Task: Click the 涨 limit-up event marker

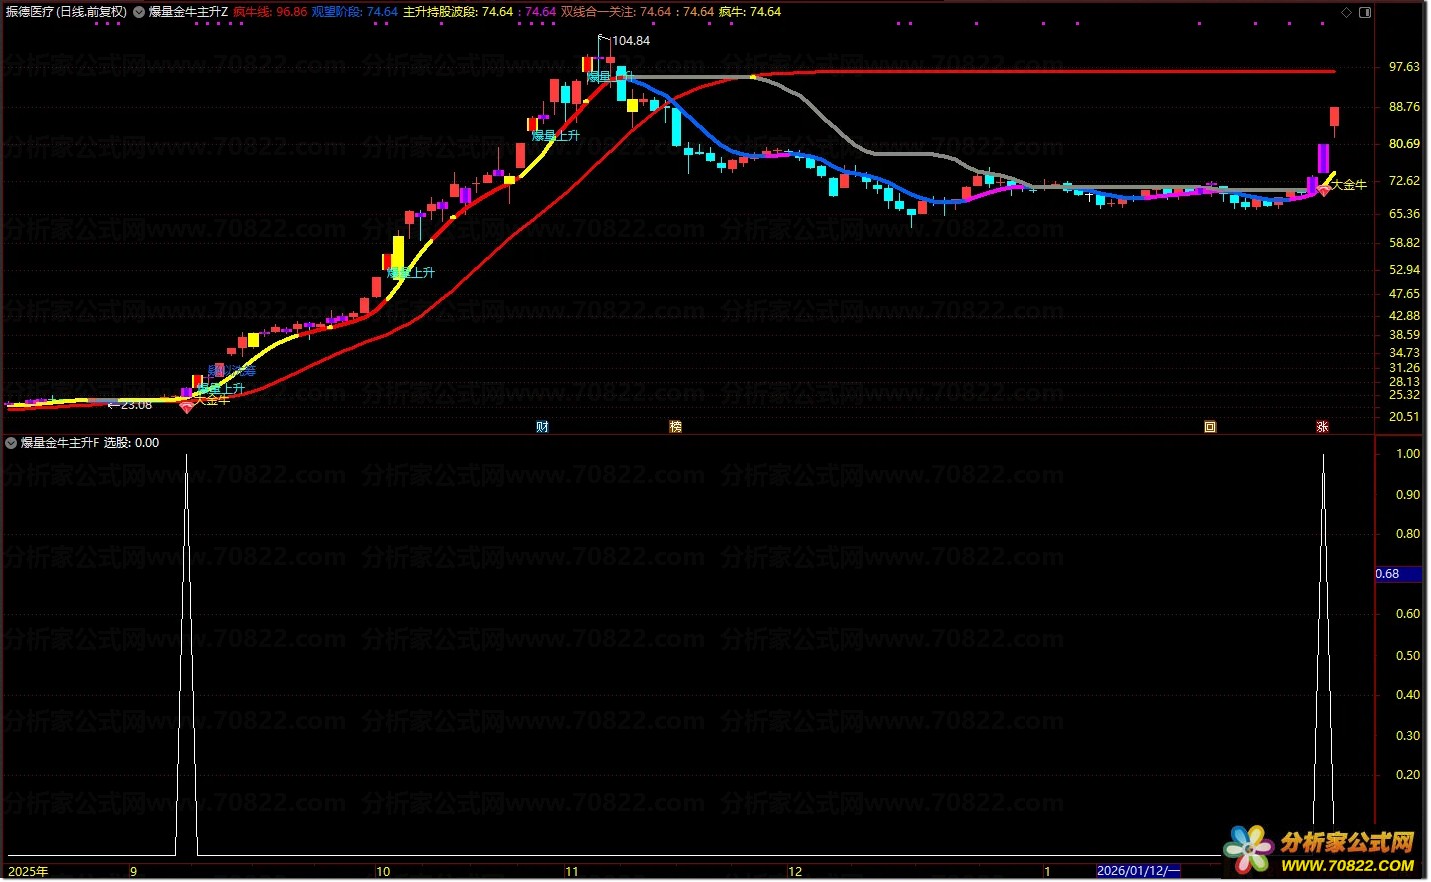Action: (x=1322, y=427)
